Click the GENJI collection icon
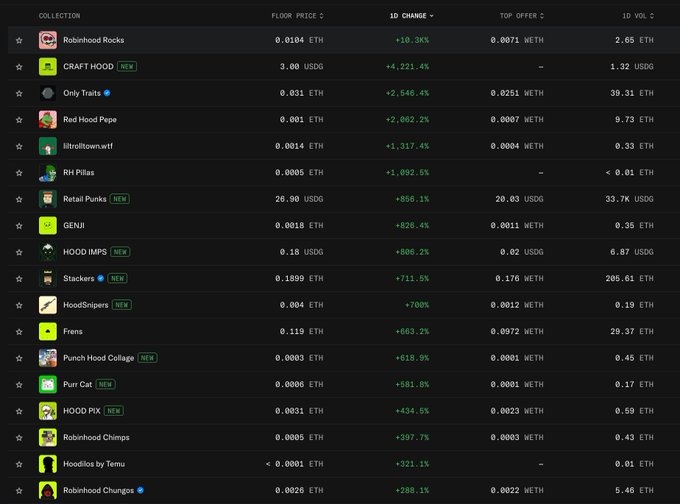 coord(48,226)
